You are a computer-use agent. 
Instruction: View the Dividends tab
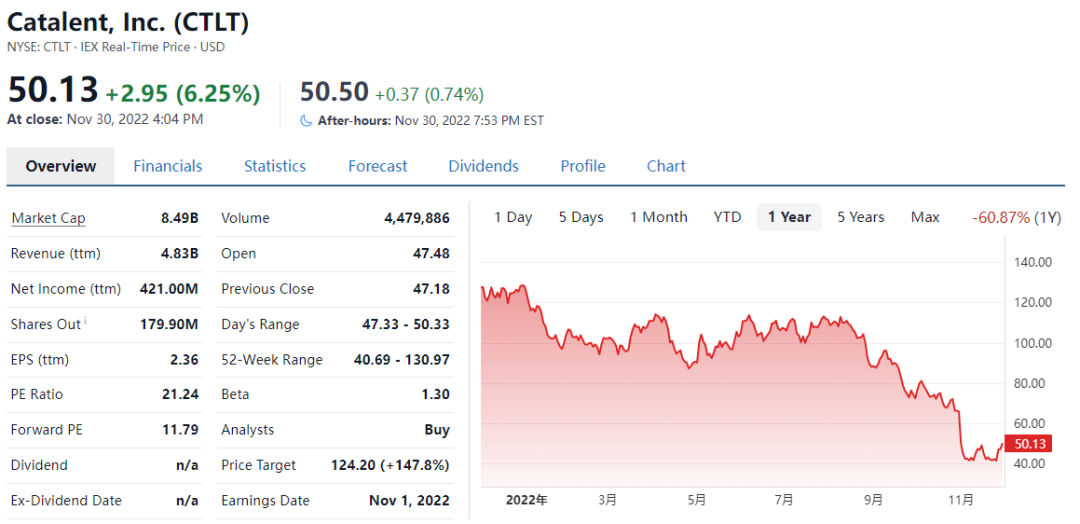pyautogui.click(x=483, y=166)
